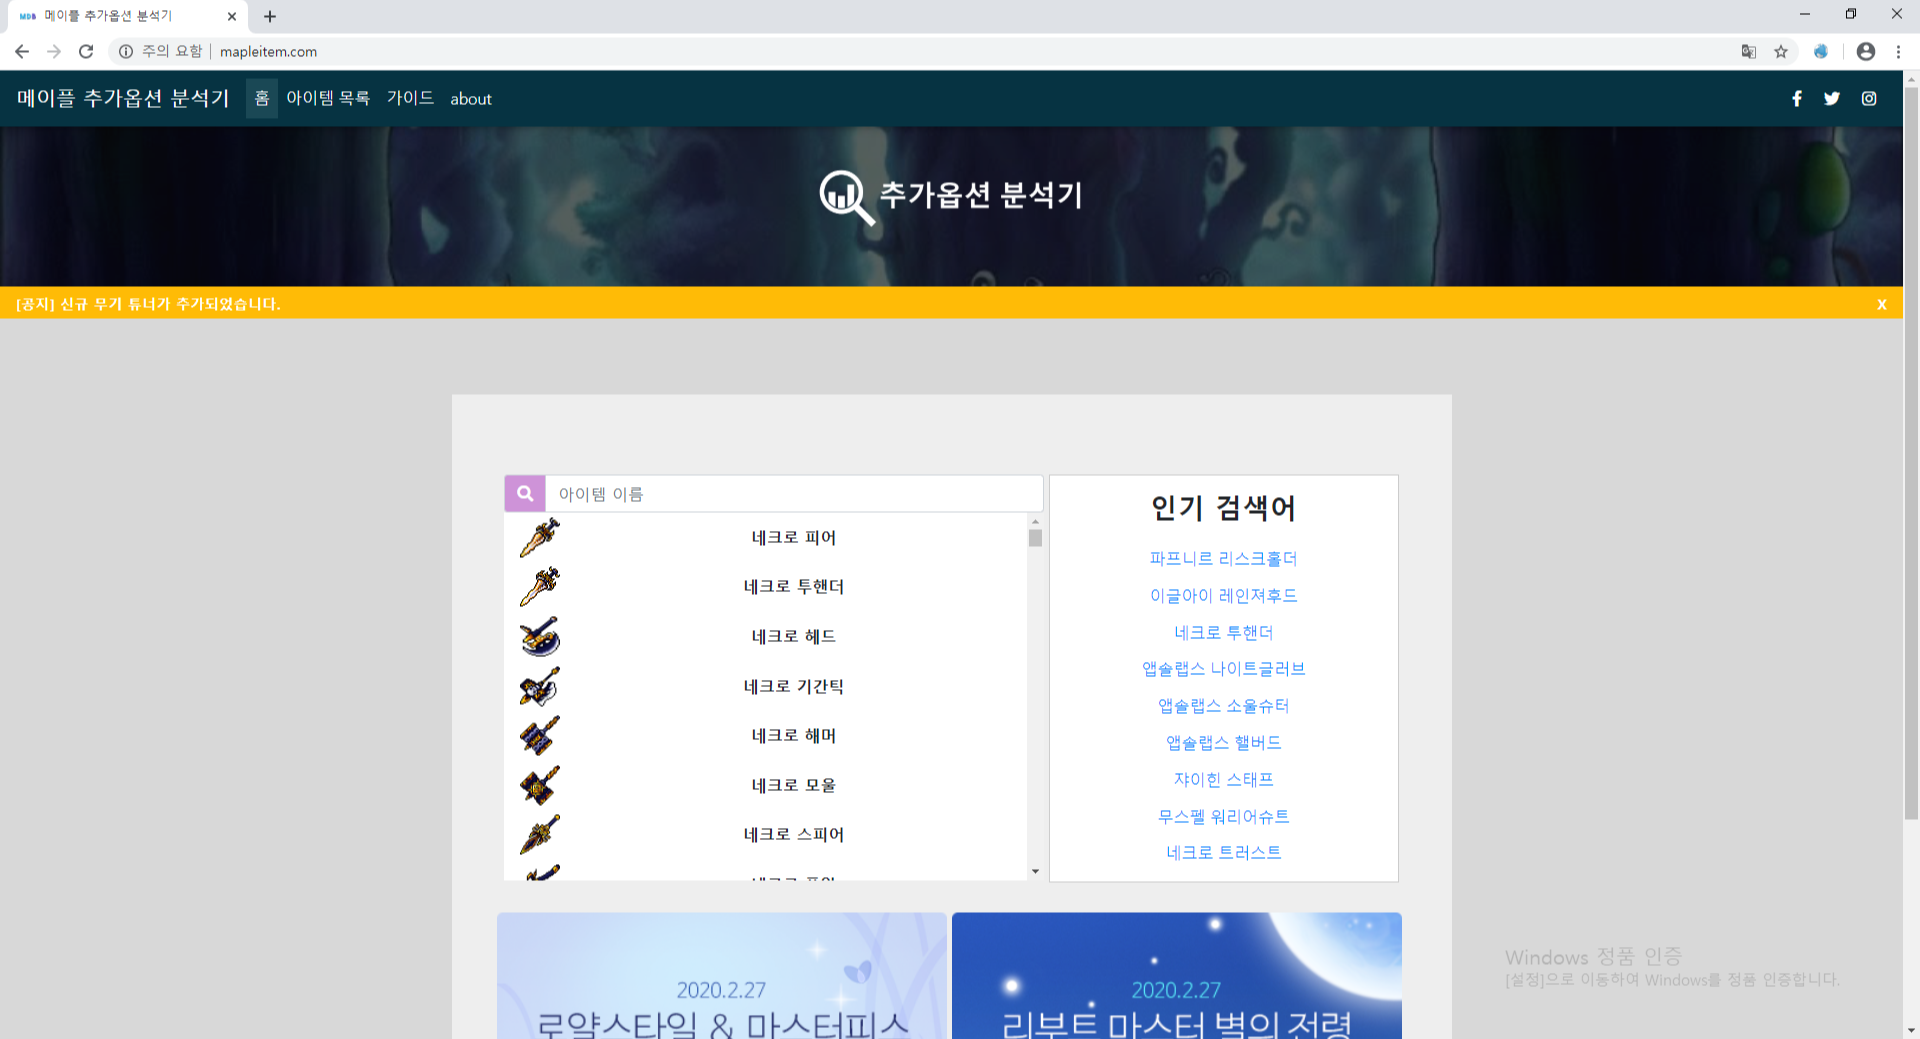This screenshot has width=1920, height=1039.
Task: Click item list scroll up arrow
Action: tap(1035, 521)
